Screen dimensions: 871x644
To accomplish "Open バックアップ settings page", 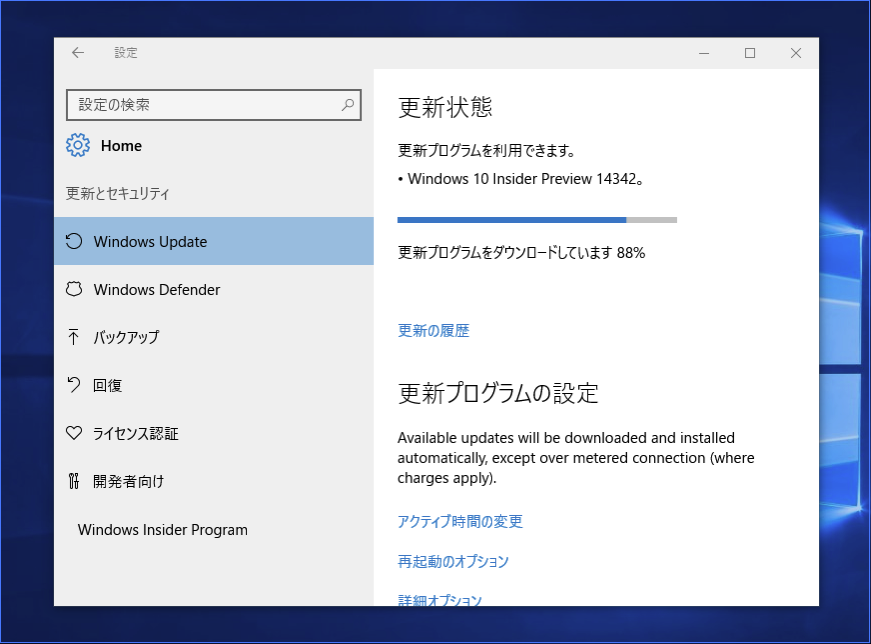I will 214,337.
